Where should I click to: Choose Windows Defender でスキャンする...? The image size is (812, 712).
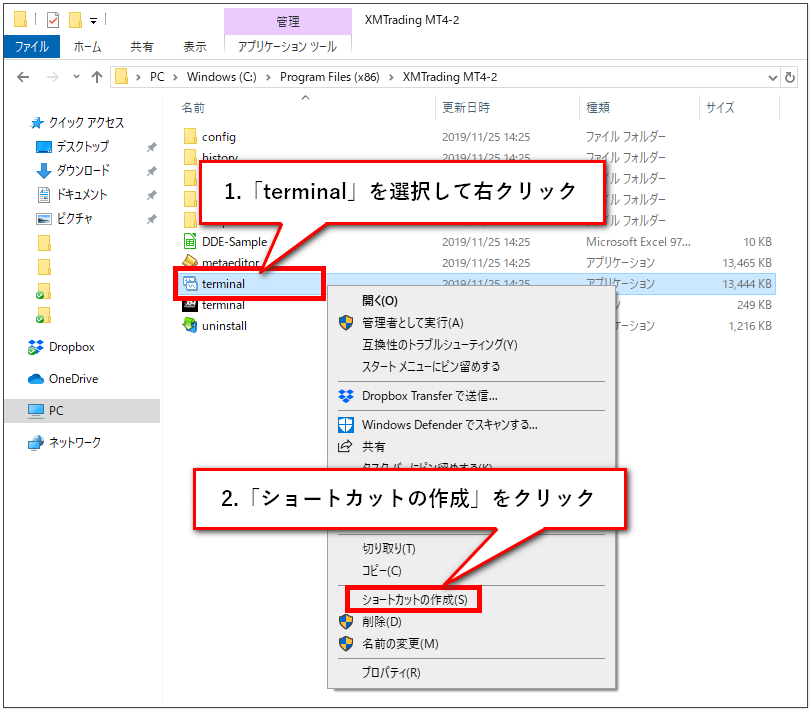[450, 425]
